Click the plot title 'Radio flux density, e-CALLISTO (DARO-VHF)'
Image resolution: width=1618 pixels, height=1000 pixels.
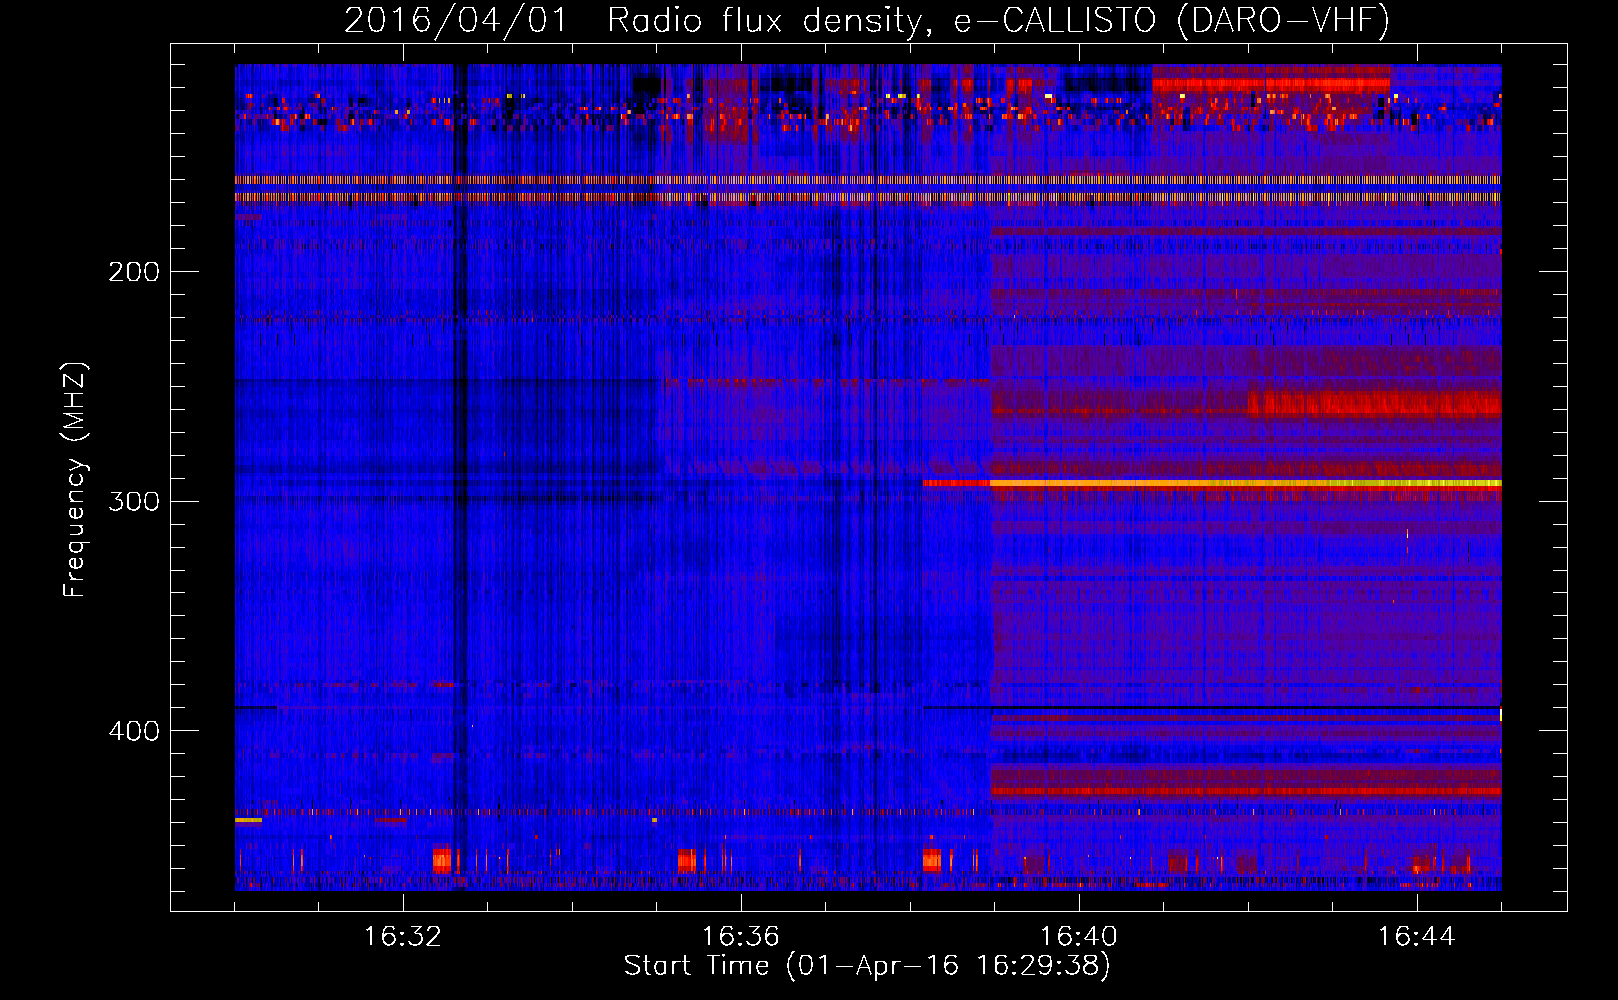click(x=998, y=21)
